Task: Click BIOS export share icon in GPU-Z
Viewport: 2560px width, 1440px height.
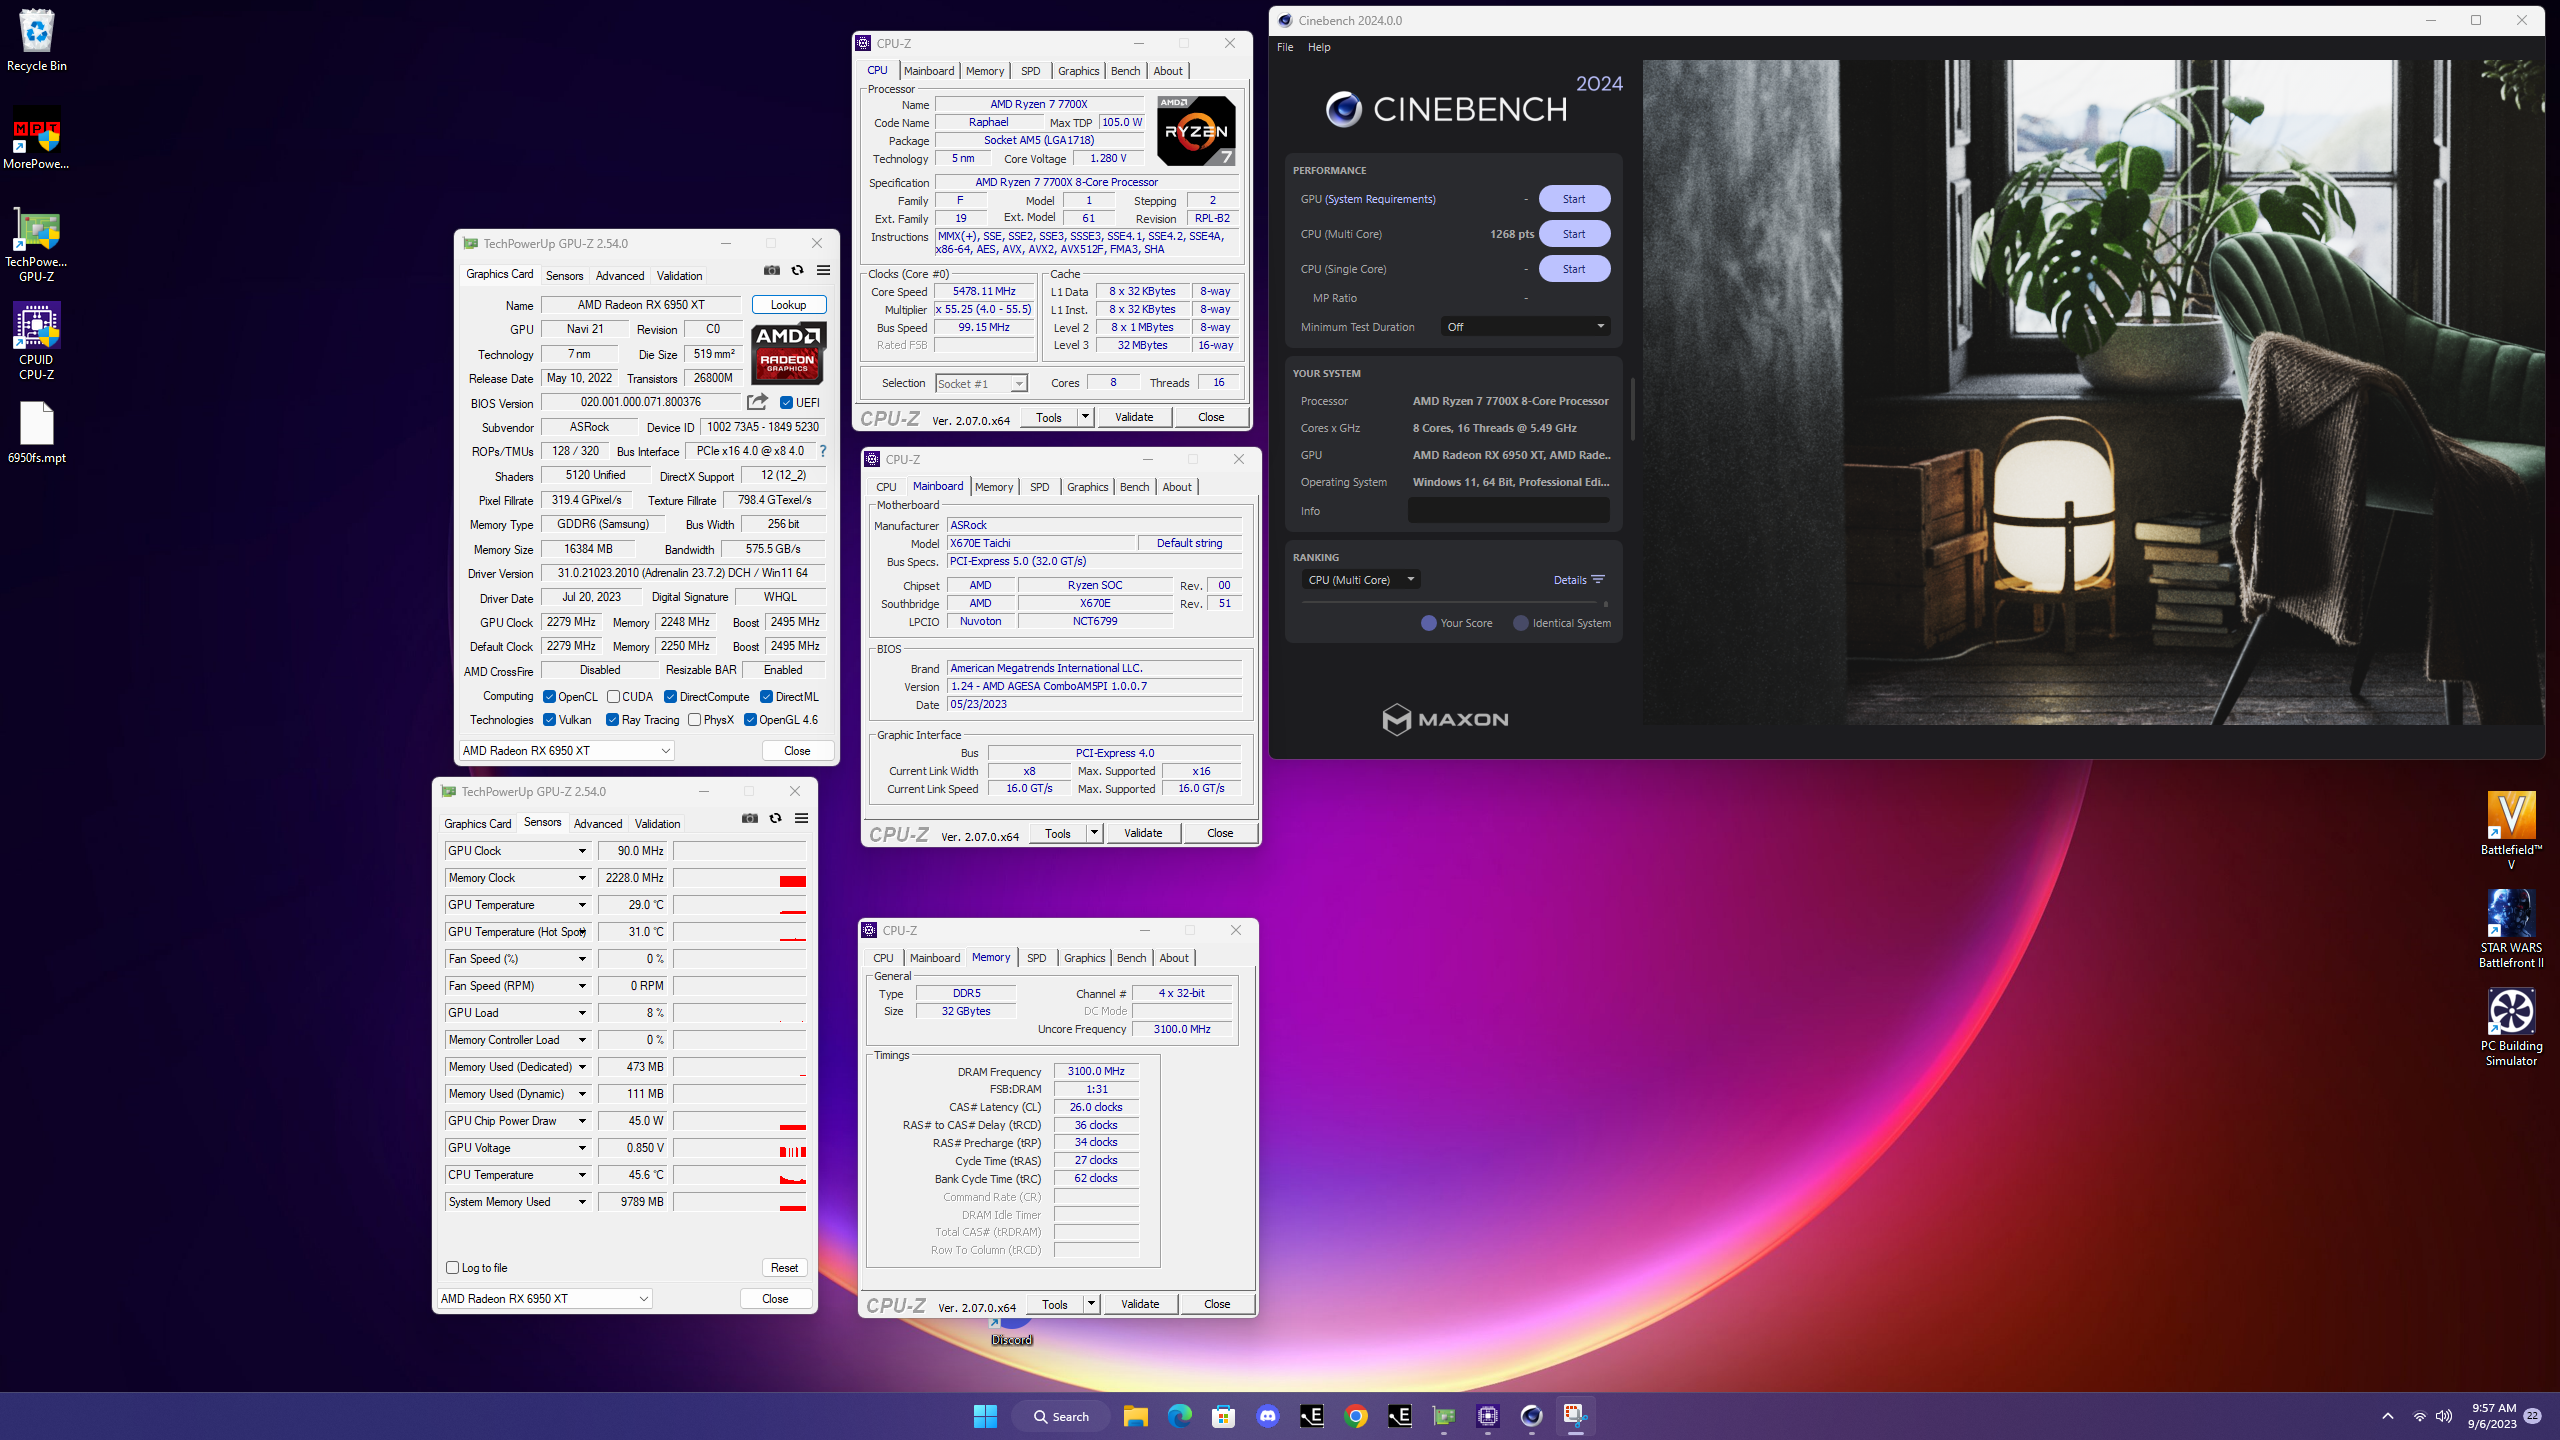Action: click(757, 402)
